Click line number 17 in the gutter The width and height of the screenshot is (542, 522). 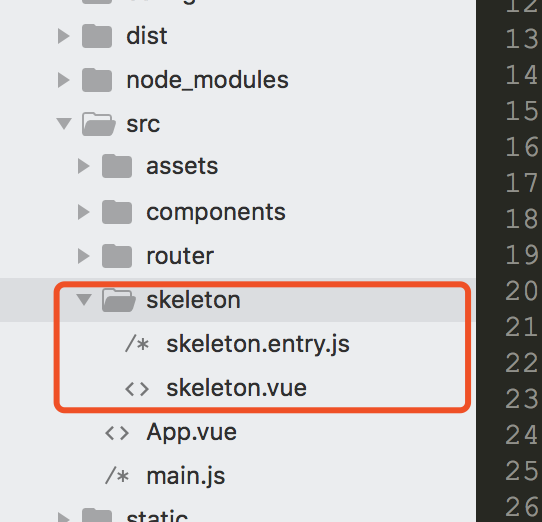click(x=522, y=183)
